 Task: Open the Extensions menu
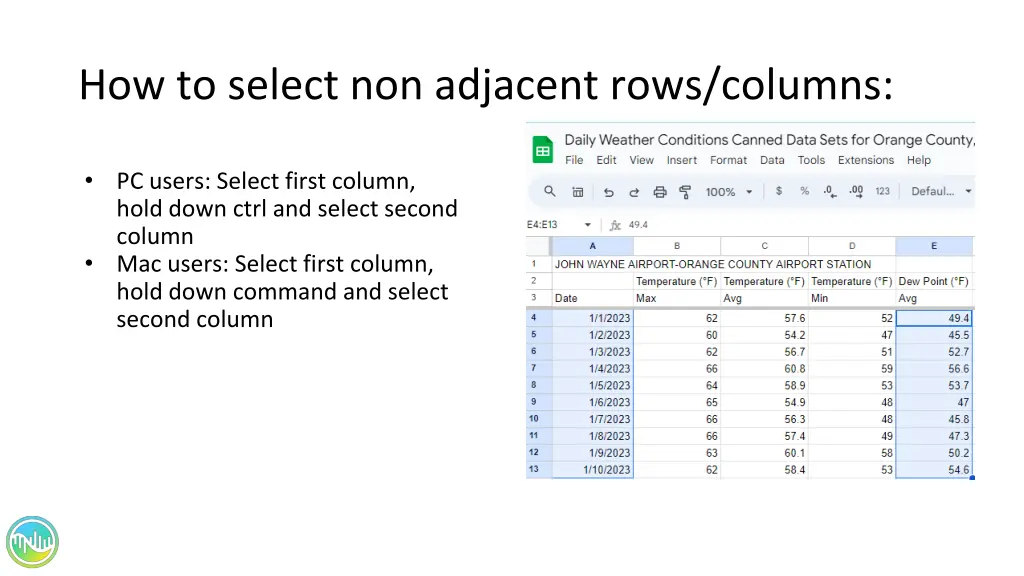[866, 160]
